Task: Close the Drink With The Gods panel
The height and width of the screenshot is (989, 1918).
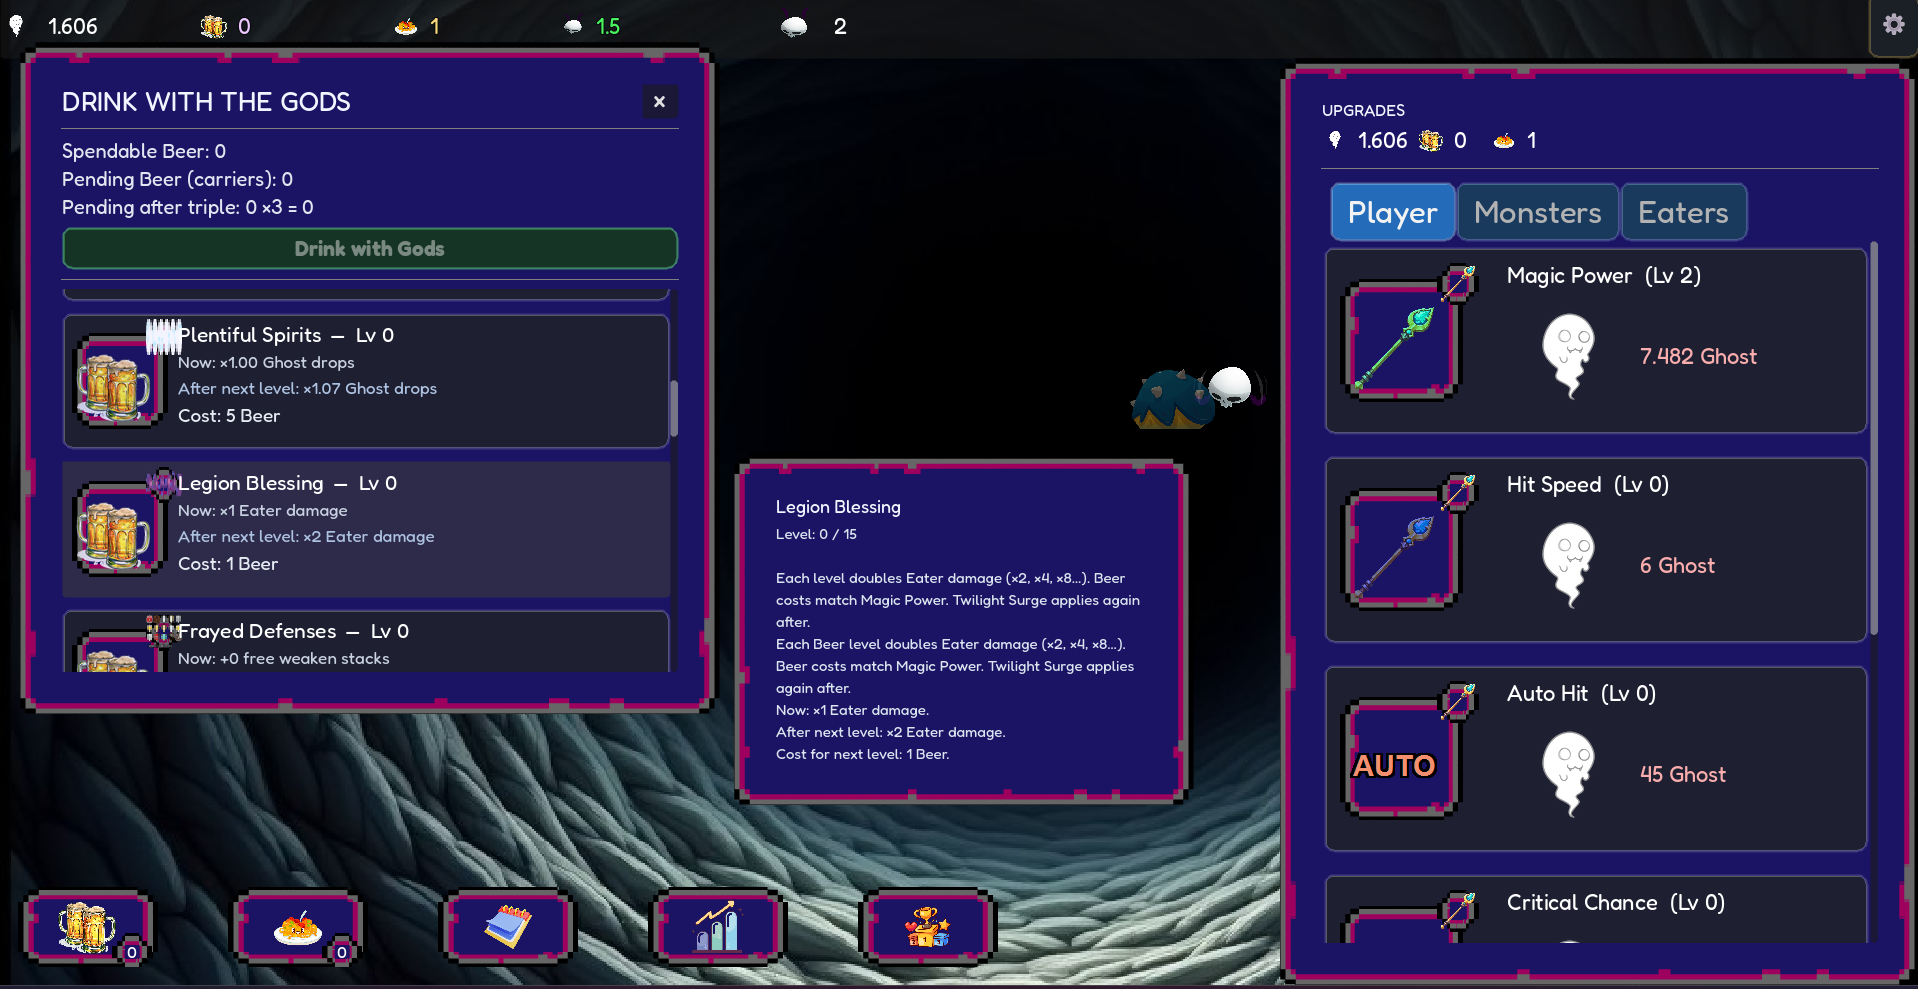Action: pos(659,101)
